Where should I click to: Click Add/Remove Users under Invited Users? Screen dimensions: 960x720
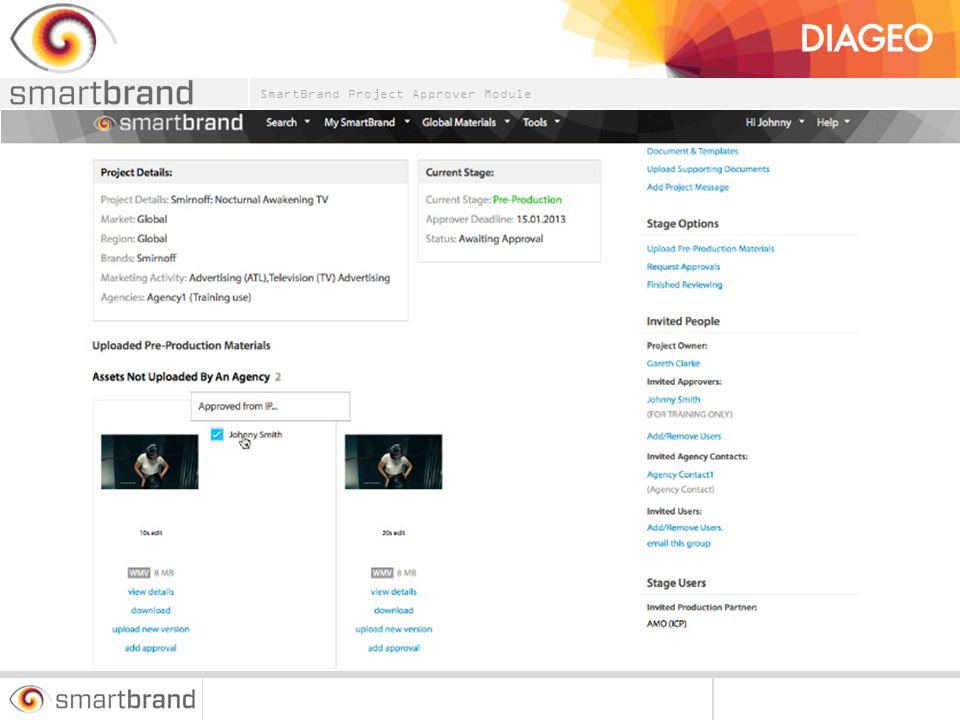pos(685,528)
